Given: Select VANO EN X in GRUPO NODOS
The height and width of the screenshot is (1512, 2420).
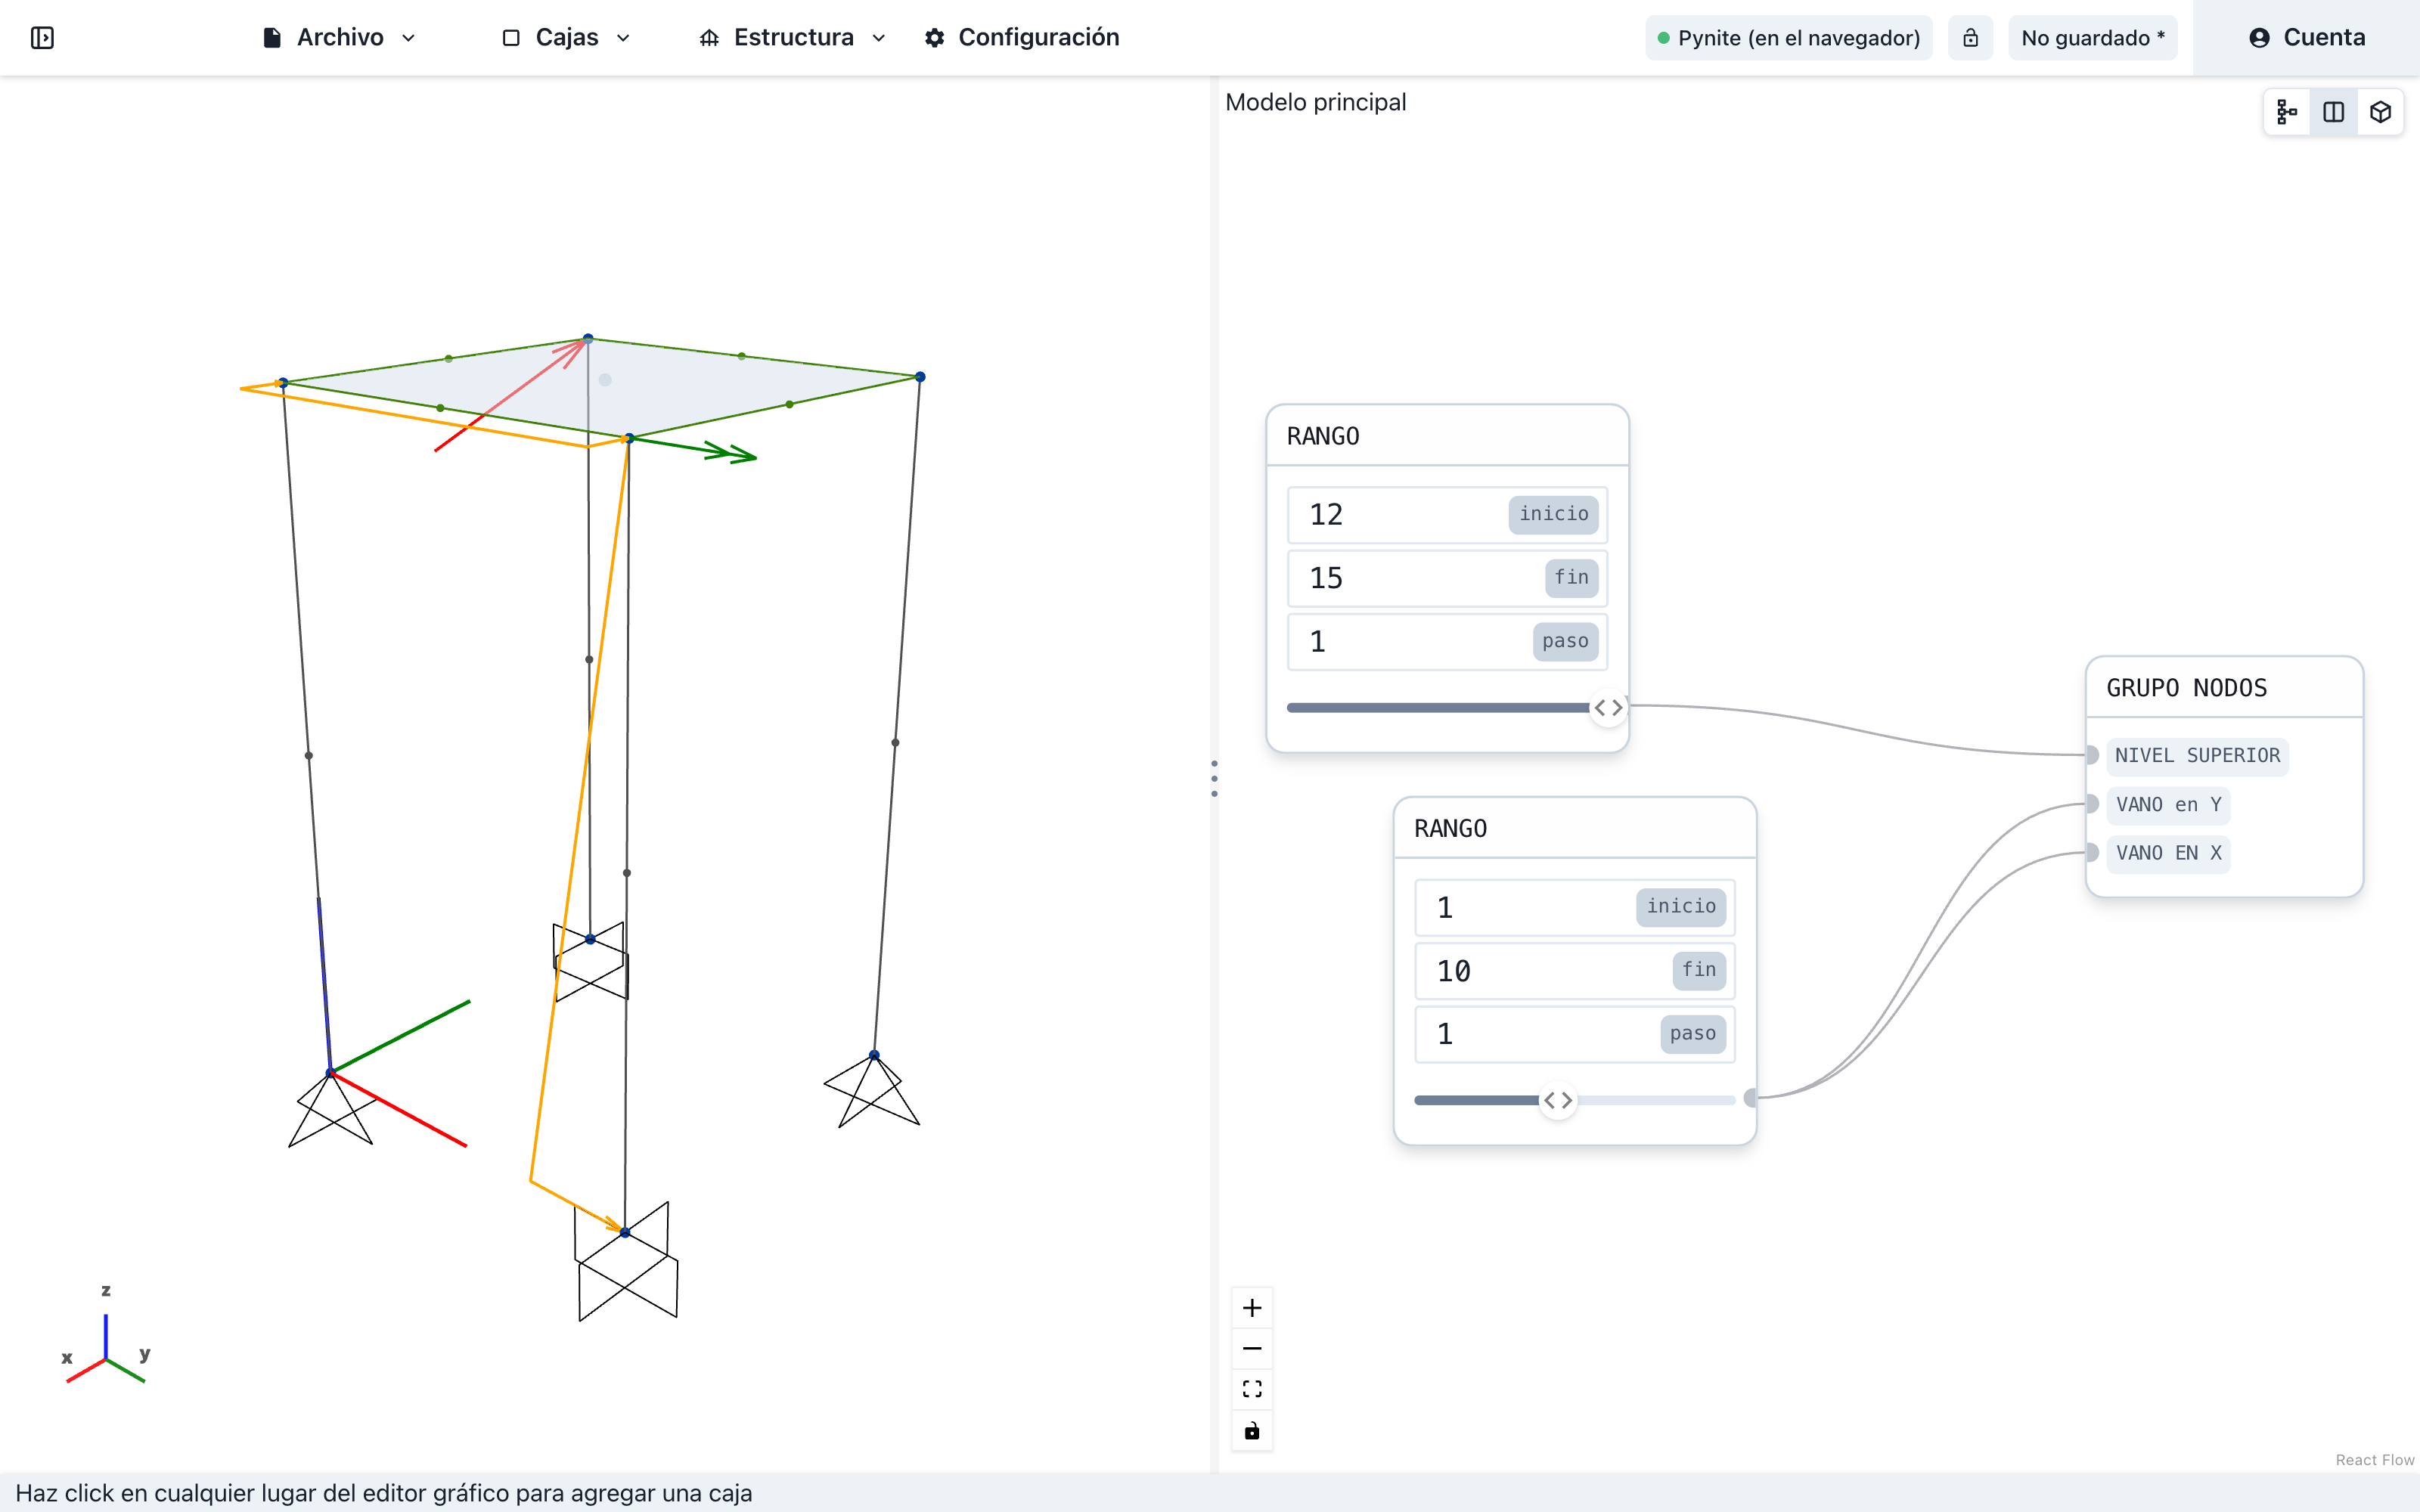Looking at the screenshot, I should click(x=2168, y=853).
